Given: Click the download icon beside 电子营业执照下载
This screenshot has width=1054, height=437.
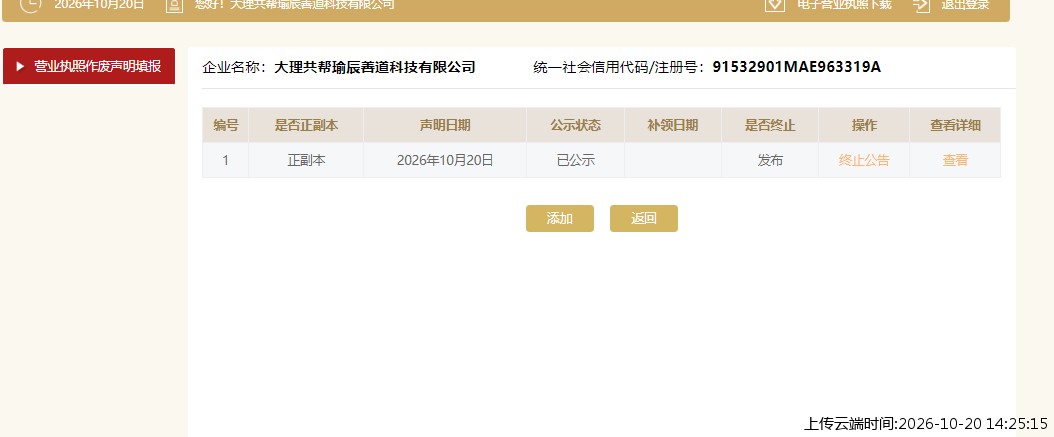Looking at the screenshot, I should 775,5.
